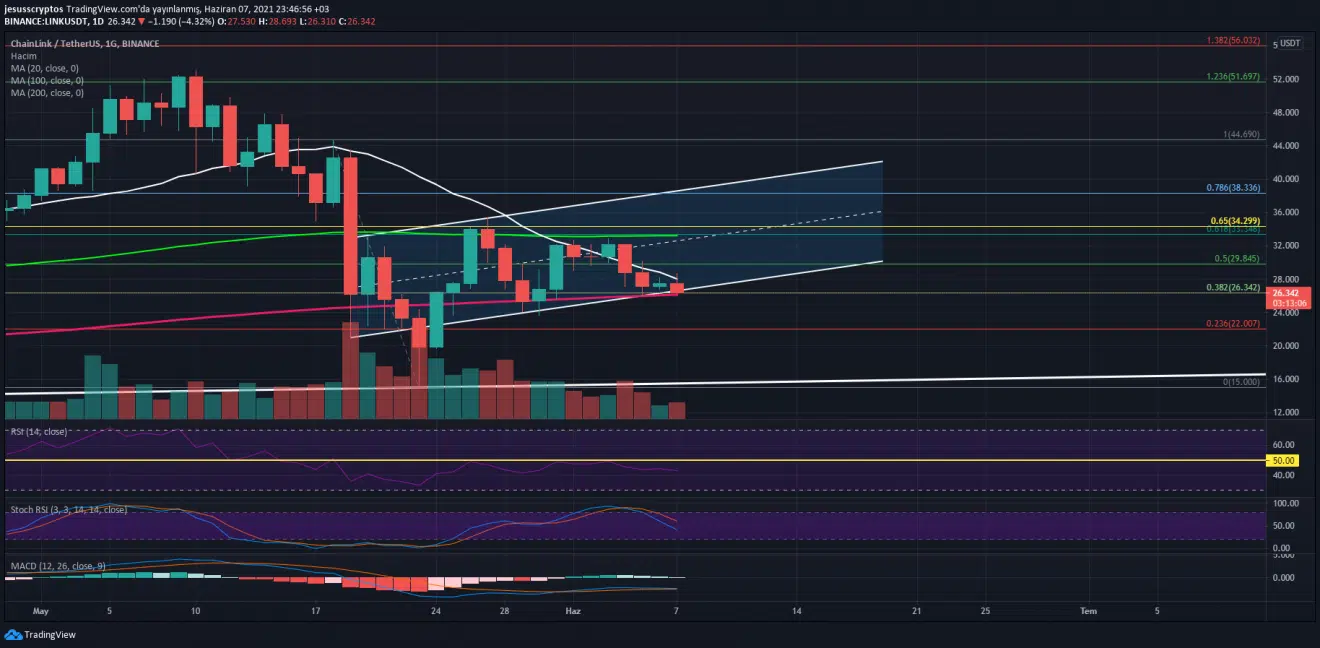Open the USDT currency selector
Image resolution: width=1320 pixels, height=648 pixels.
coord(1290,44)
